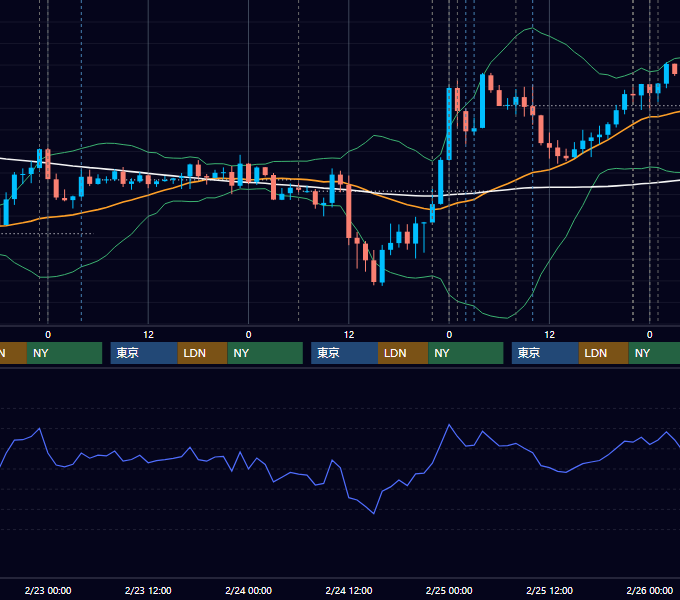Select the LDN session block on 2/25
This screenshot has width=680, height=600.
tap(604, 353)
